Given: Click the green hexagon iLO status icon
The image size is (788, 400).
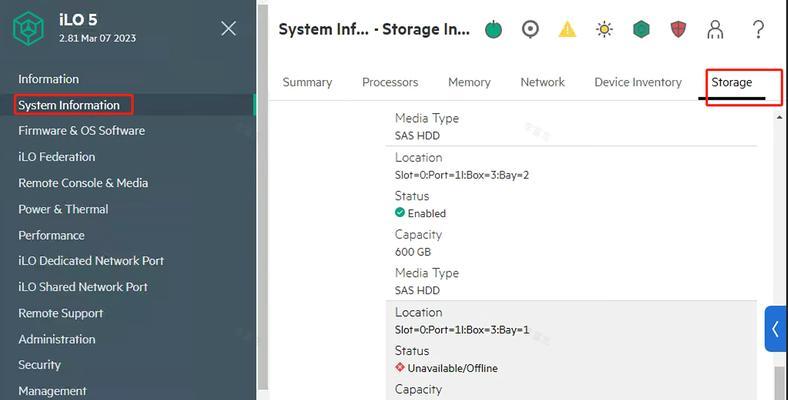Looking at the screenshot, I should (x=641, y=29).
